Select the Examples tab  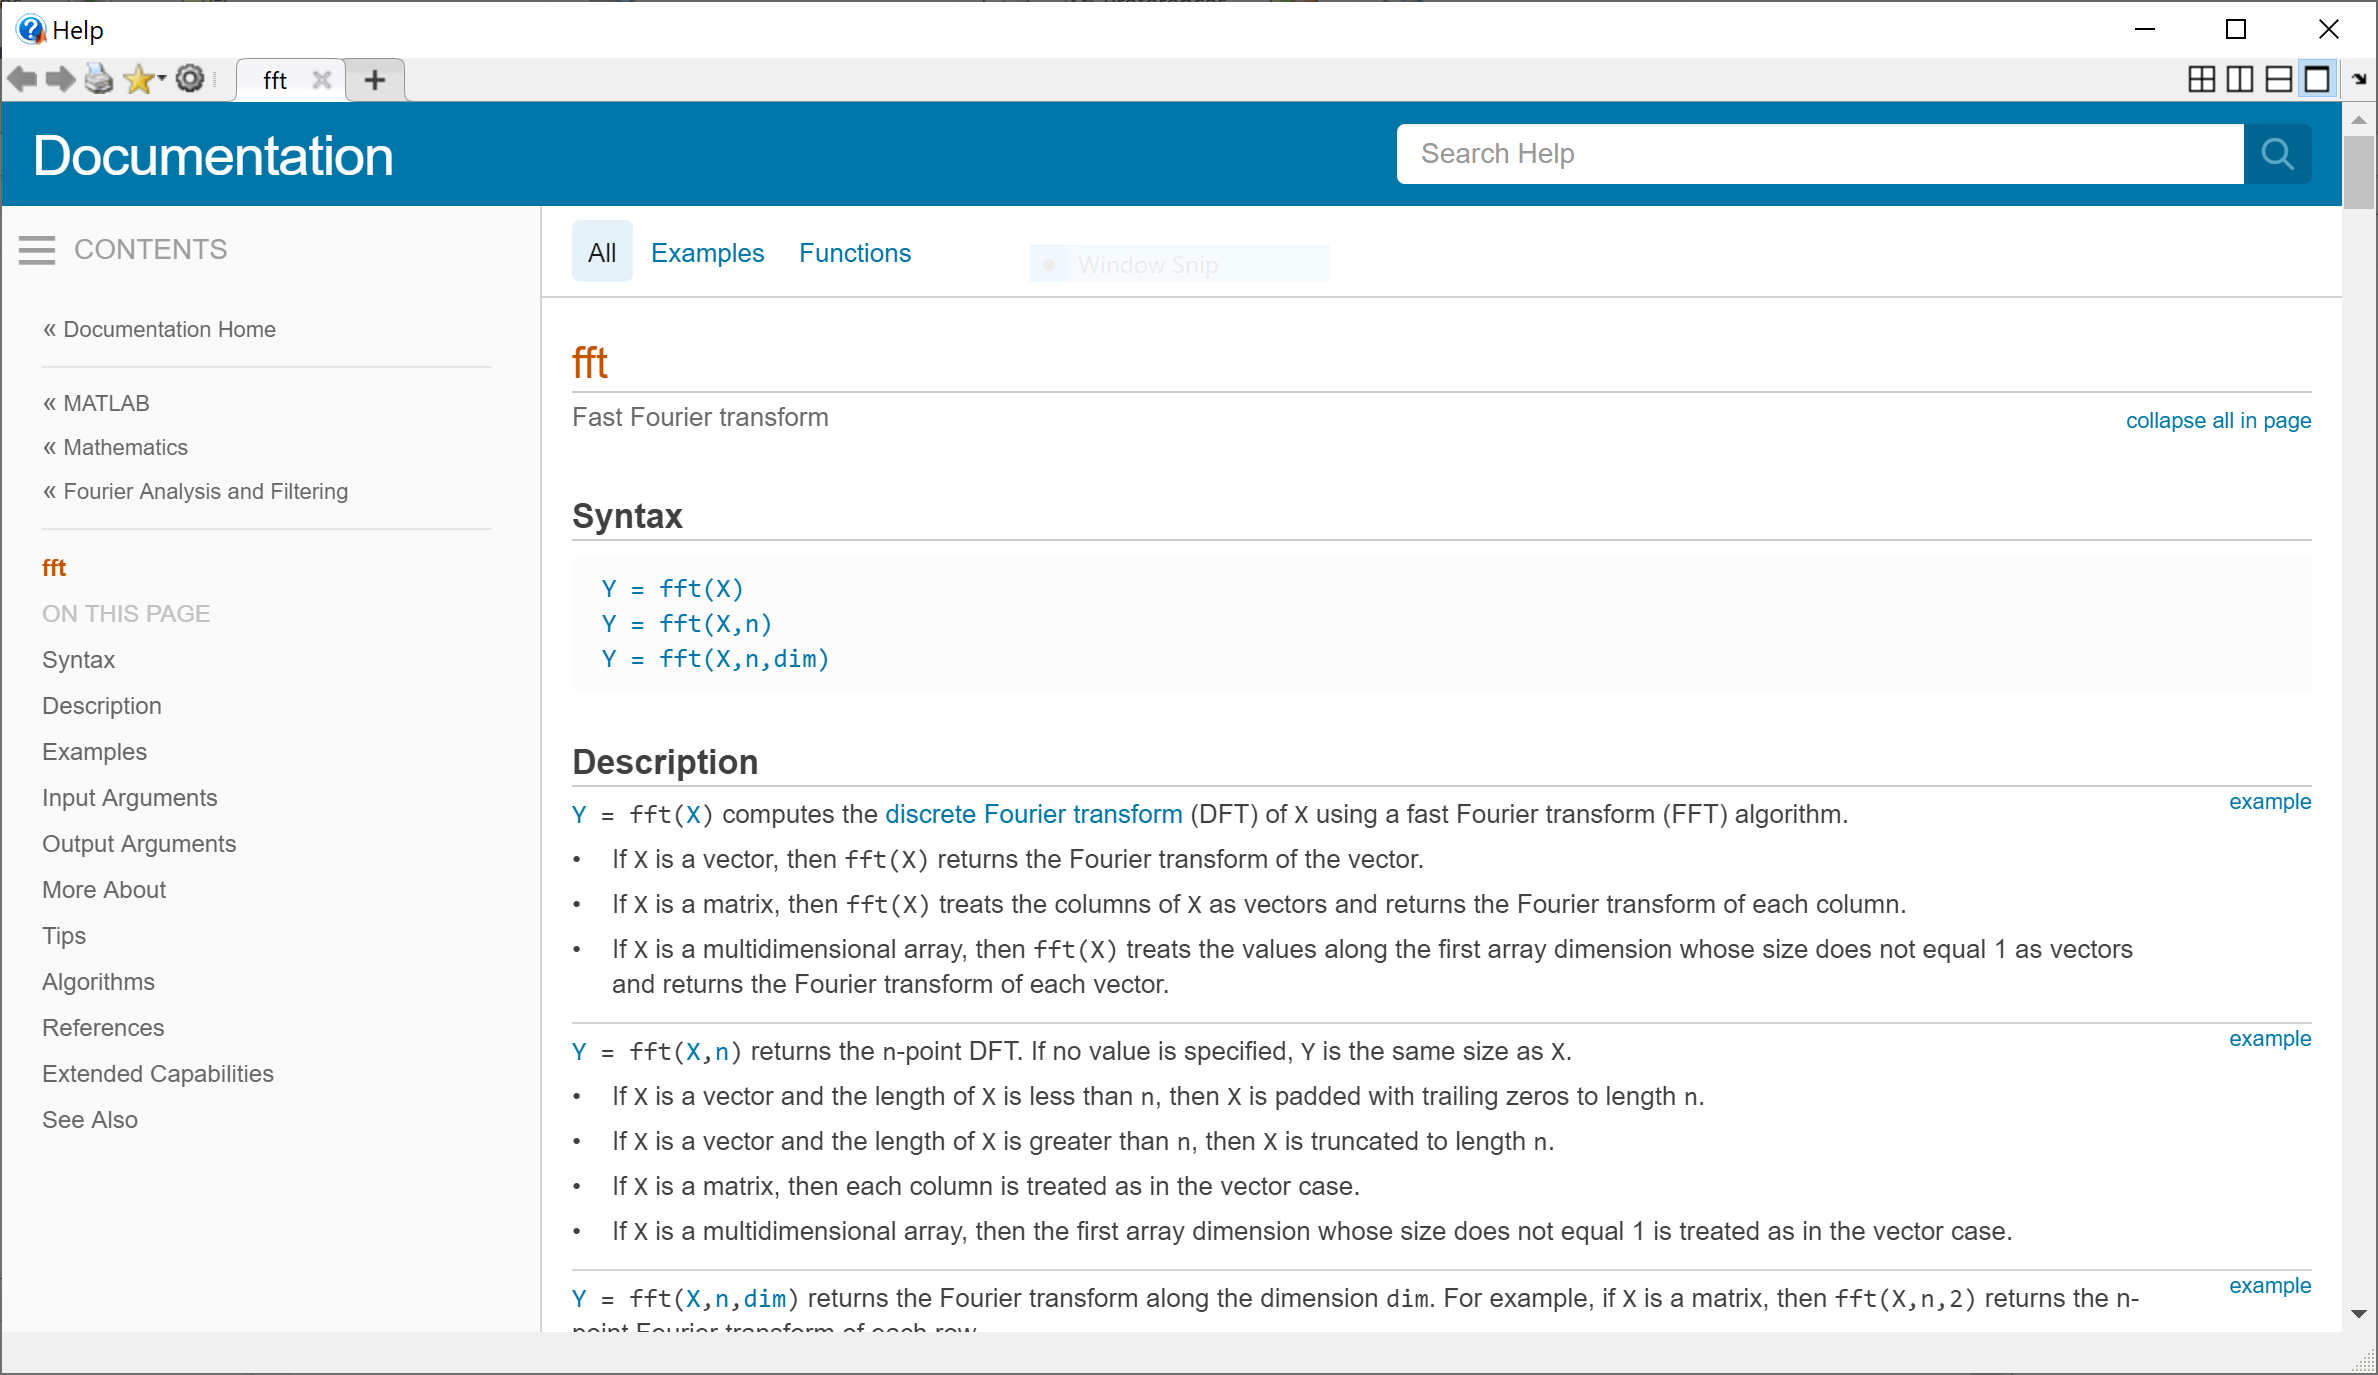click(707, 254)
